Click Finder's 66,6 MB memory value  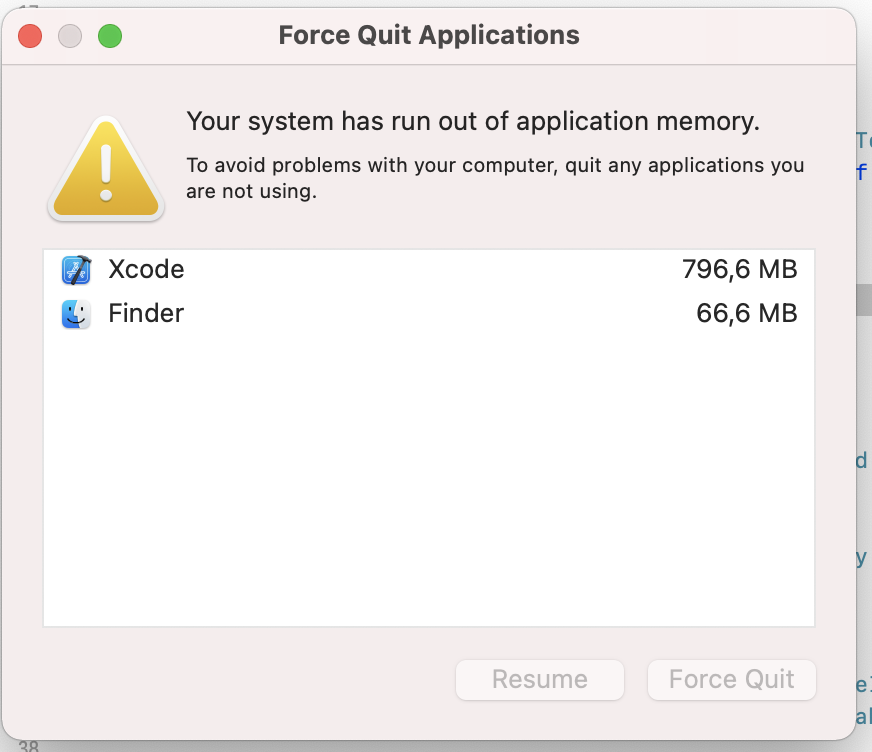pyautogui.click(x=746, y=314)
